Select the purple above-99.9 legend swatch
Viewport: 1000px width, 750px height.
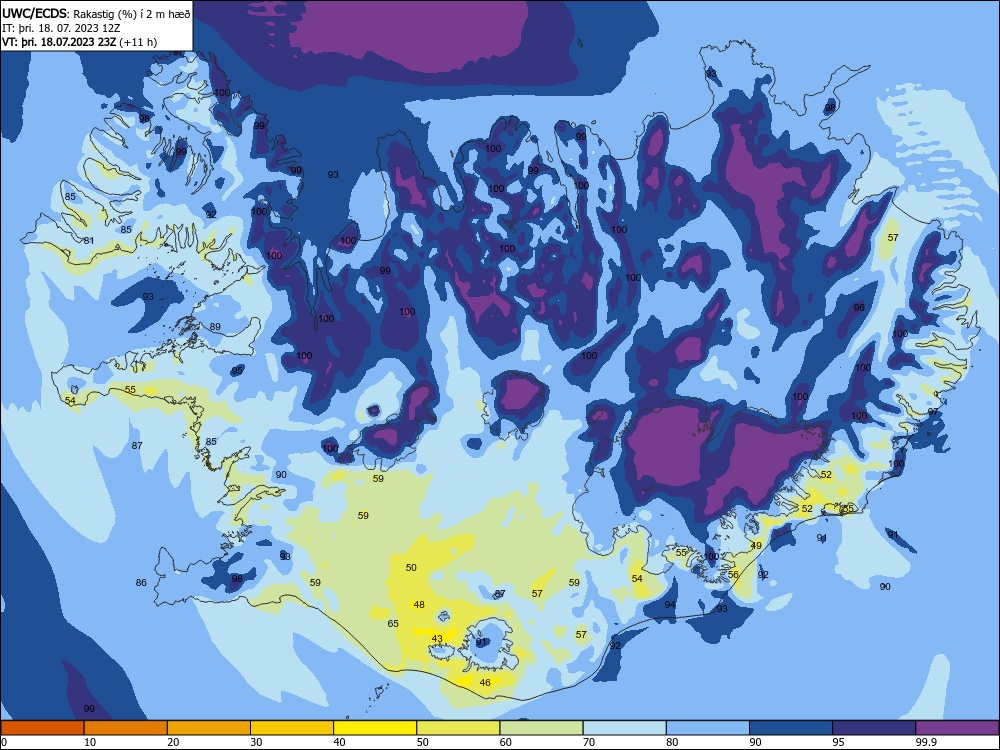pos(957,728)
